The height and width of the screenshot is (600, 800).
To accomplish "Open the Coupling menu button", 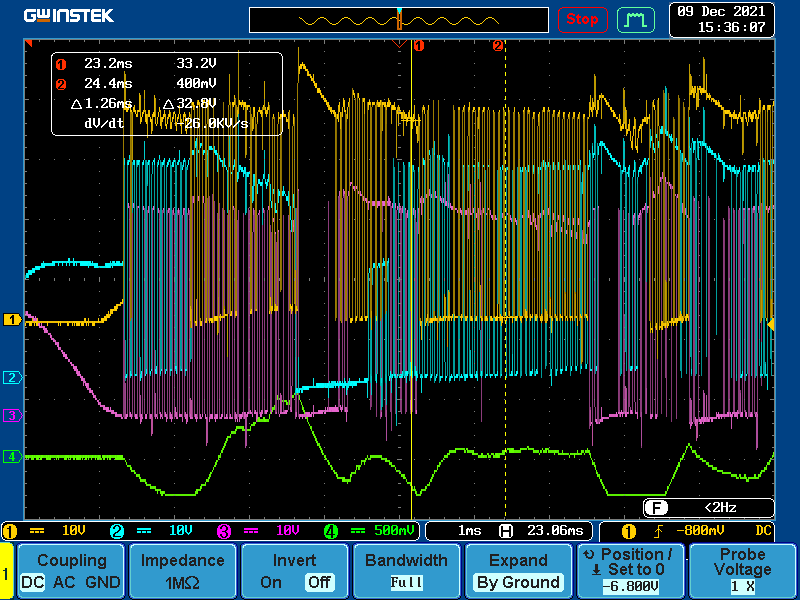I will [71, 571].
